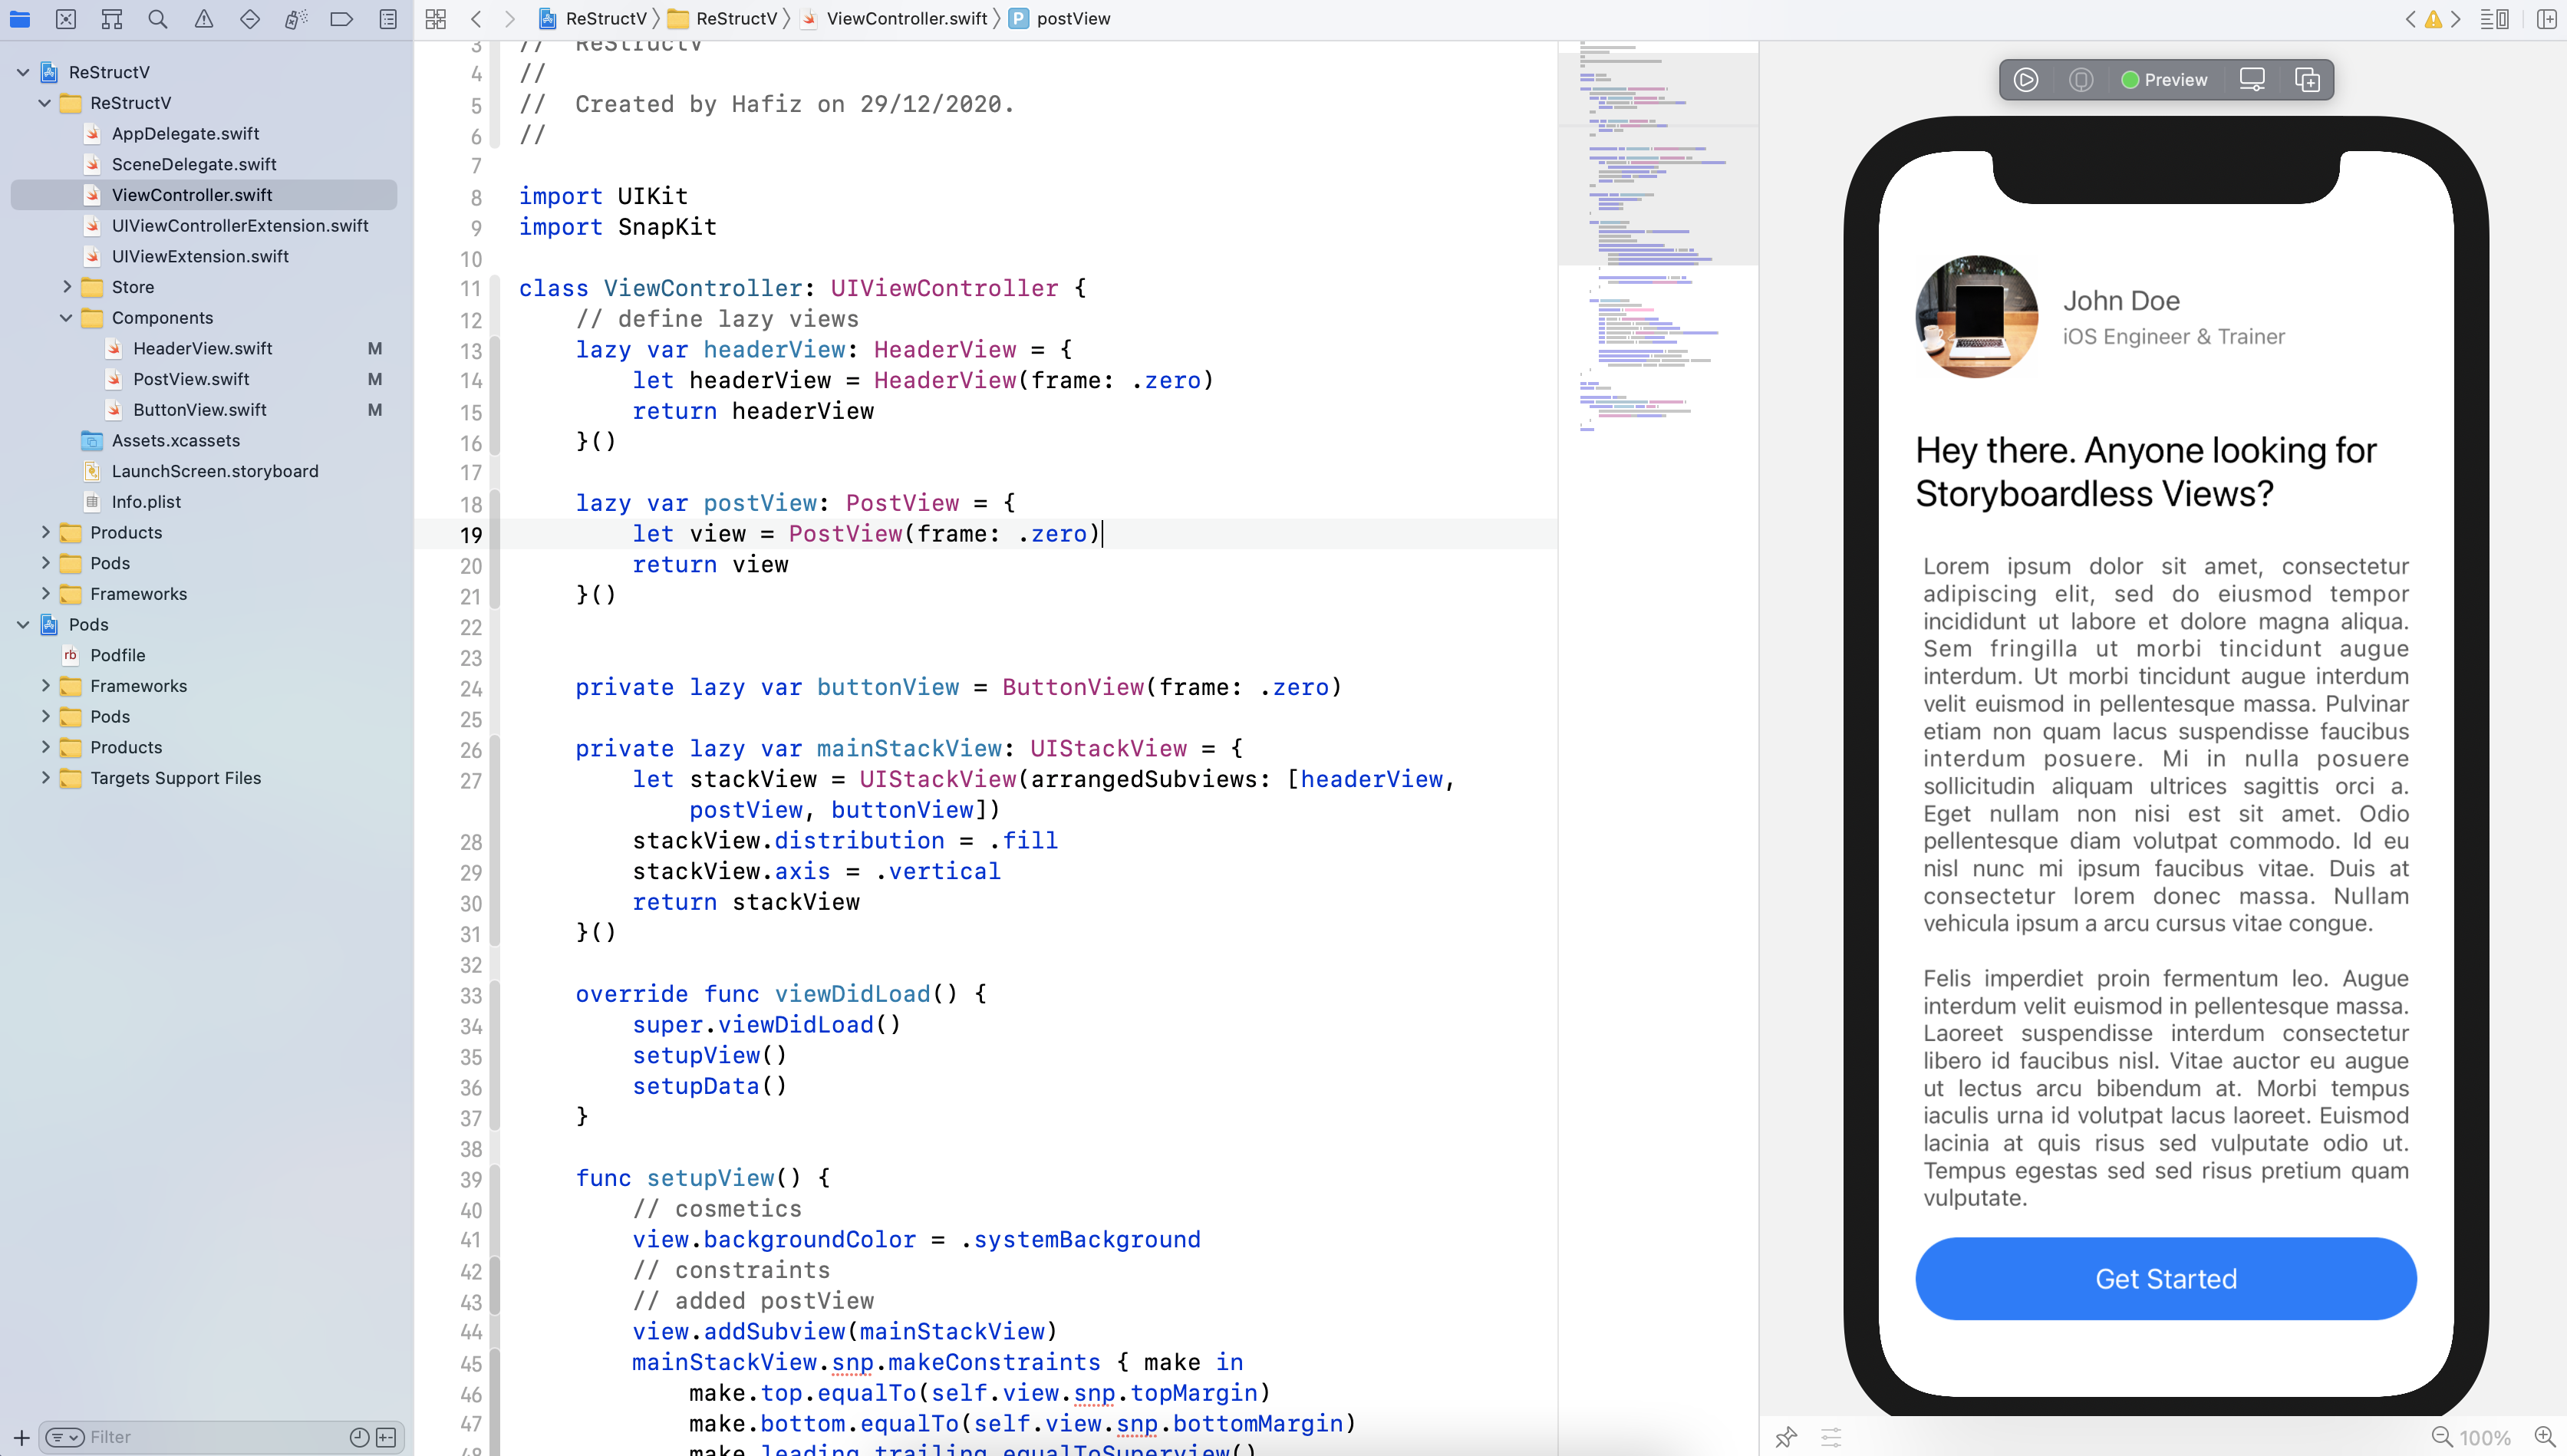This screenshot has width=2567, height=1456.
Task: Toggle recent files filter clock icon
Action: pos(359,1437)
